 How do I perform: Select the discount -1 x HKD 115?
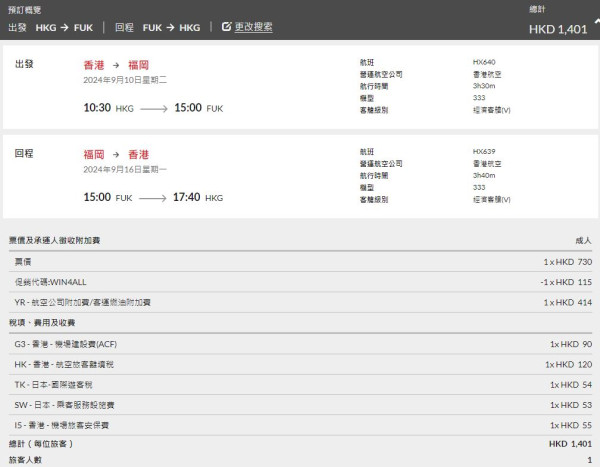tap(566, 282)
